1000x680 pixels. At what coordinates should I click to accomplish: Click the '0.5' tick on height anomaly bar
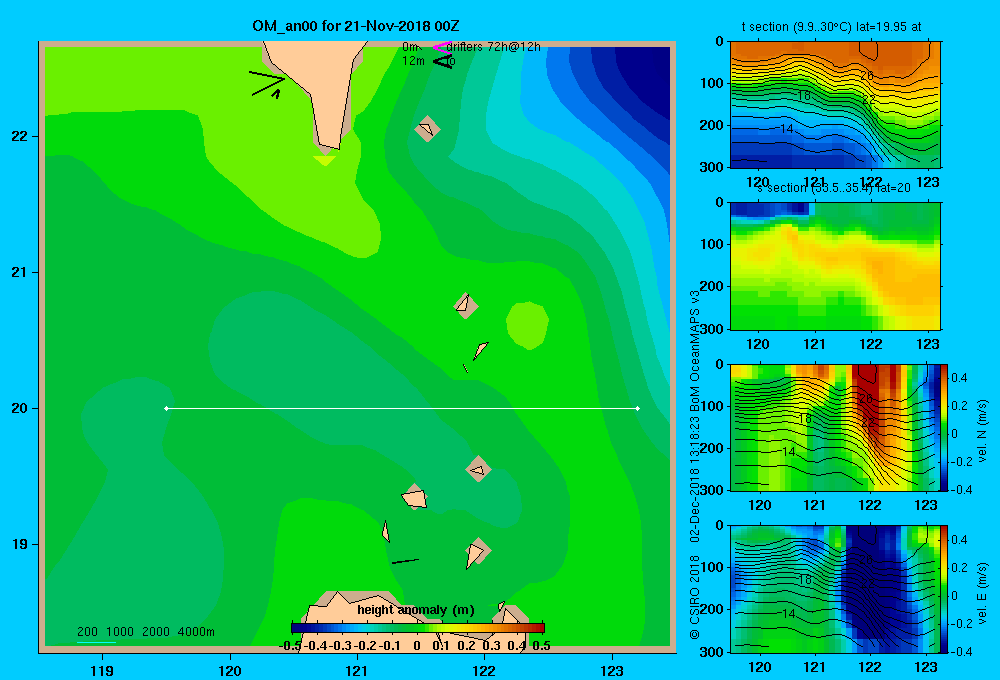(x=541, y=646)
